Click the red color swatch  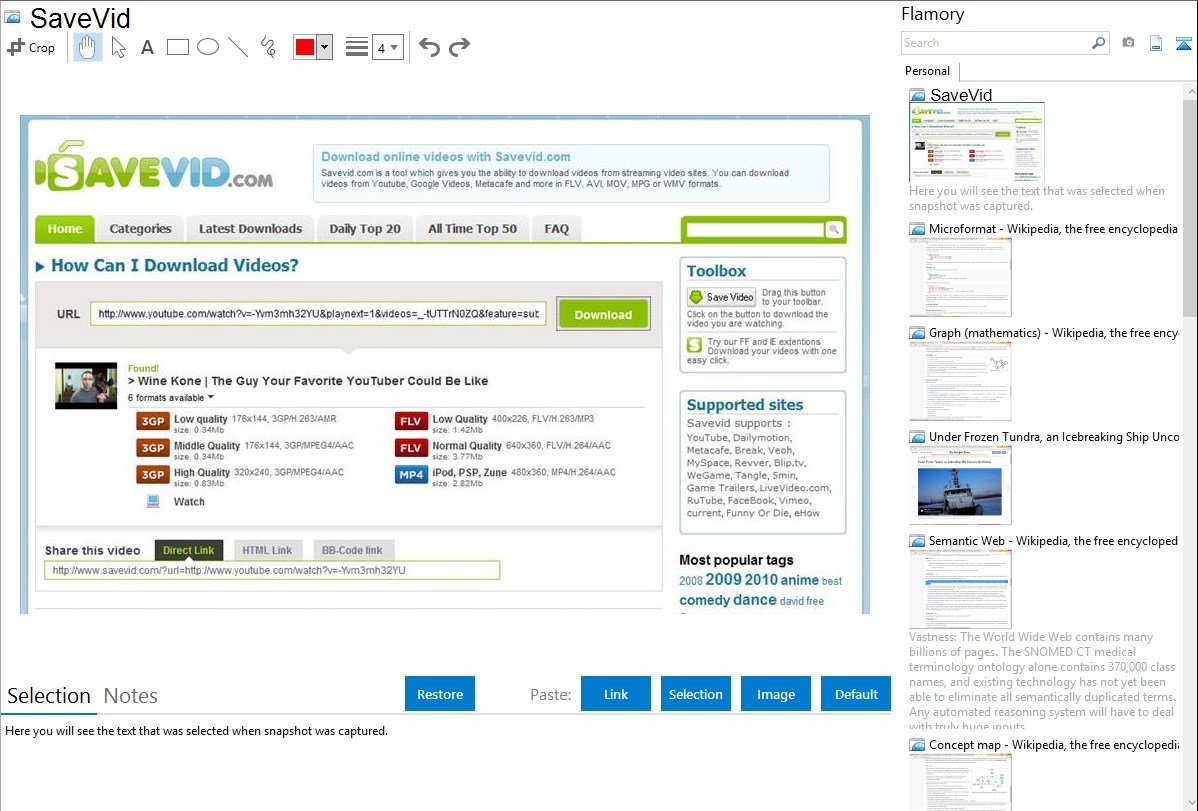click(x=305, y=47)
